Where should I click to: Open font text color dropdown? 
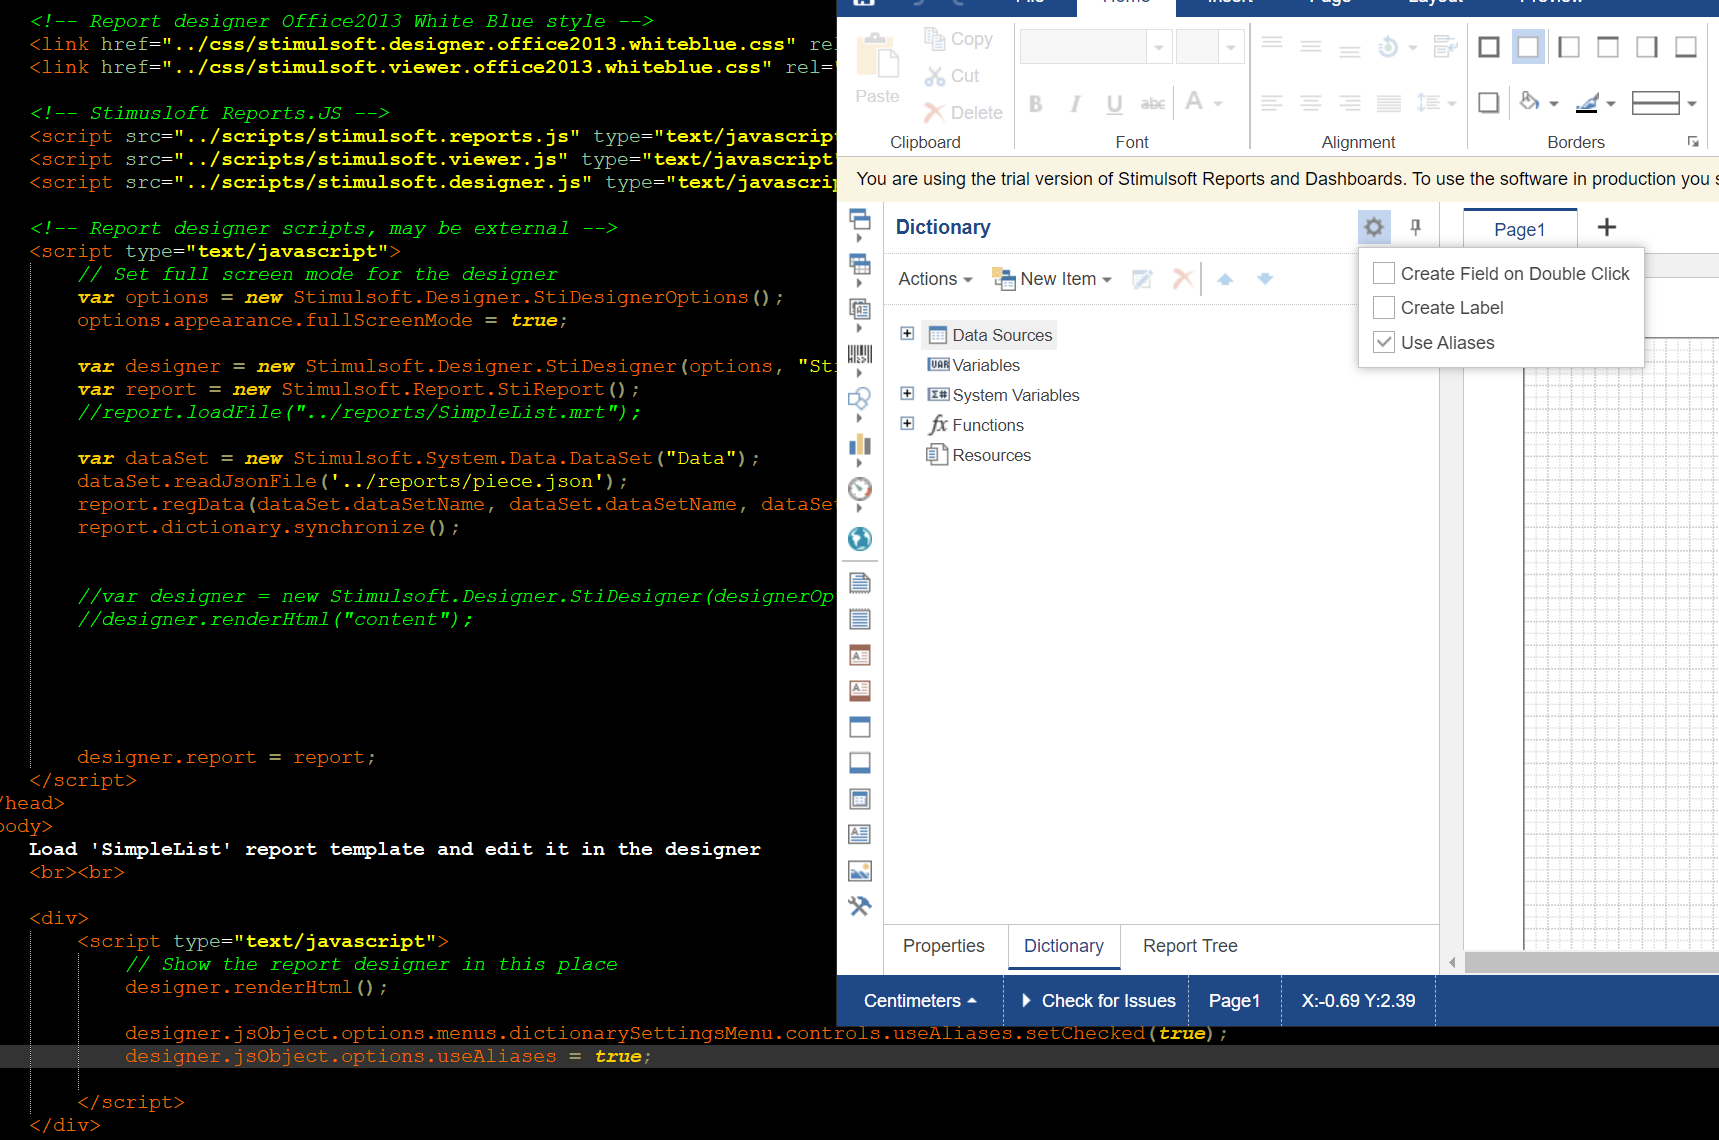1218,103
